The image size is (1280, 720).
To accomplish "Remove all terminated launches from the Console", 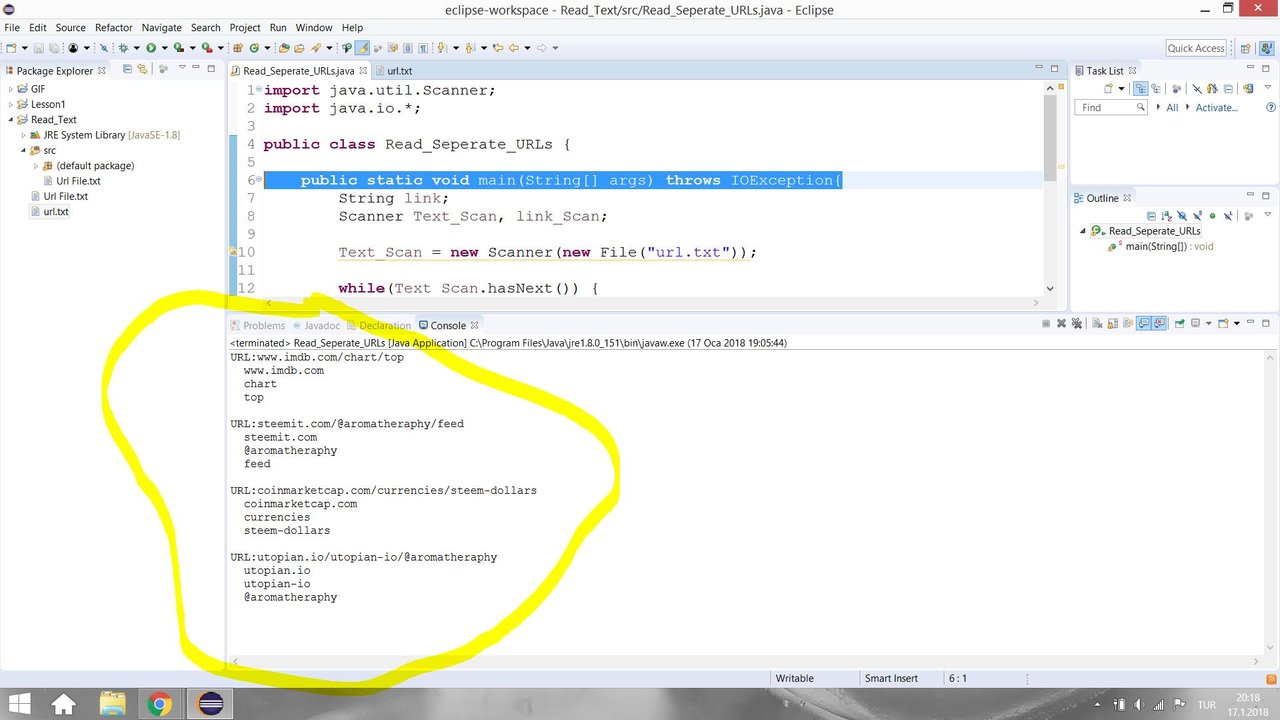I will (x=1078, y=323).
